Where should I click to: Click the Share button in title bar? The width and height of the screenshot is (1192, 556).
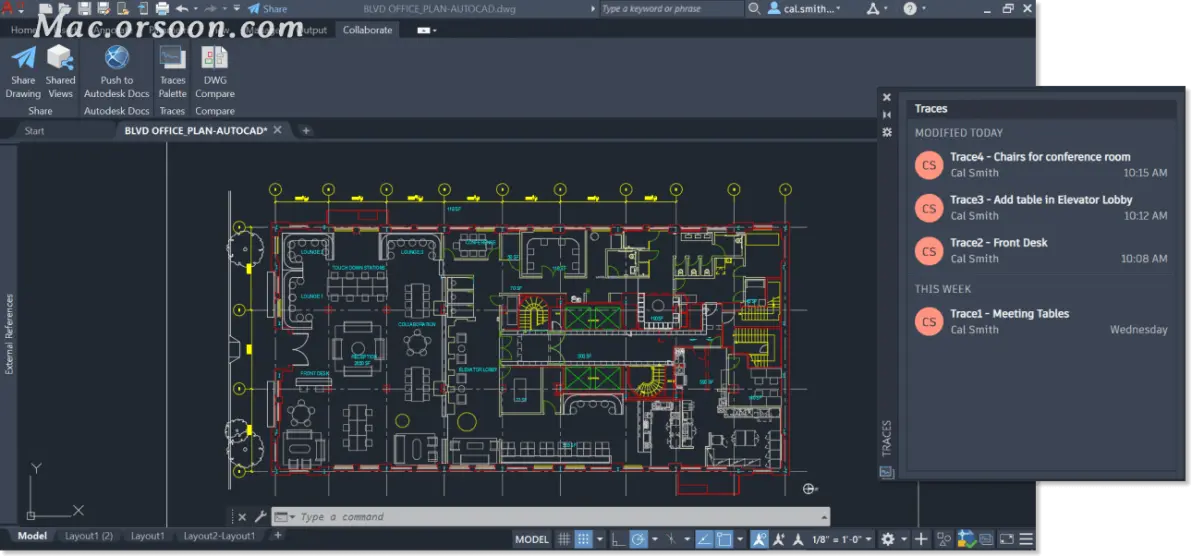(x=268, y=9)
